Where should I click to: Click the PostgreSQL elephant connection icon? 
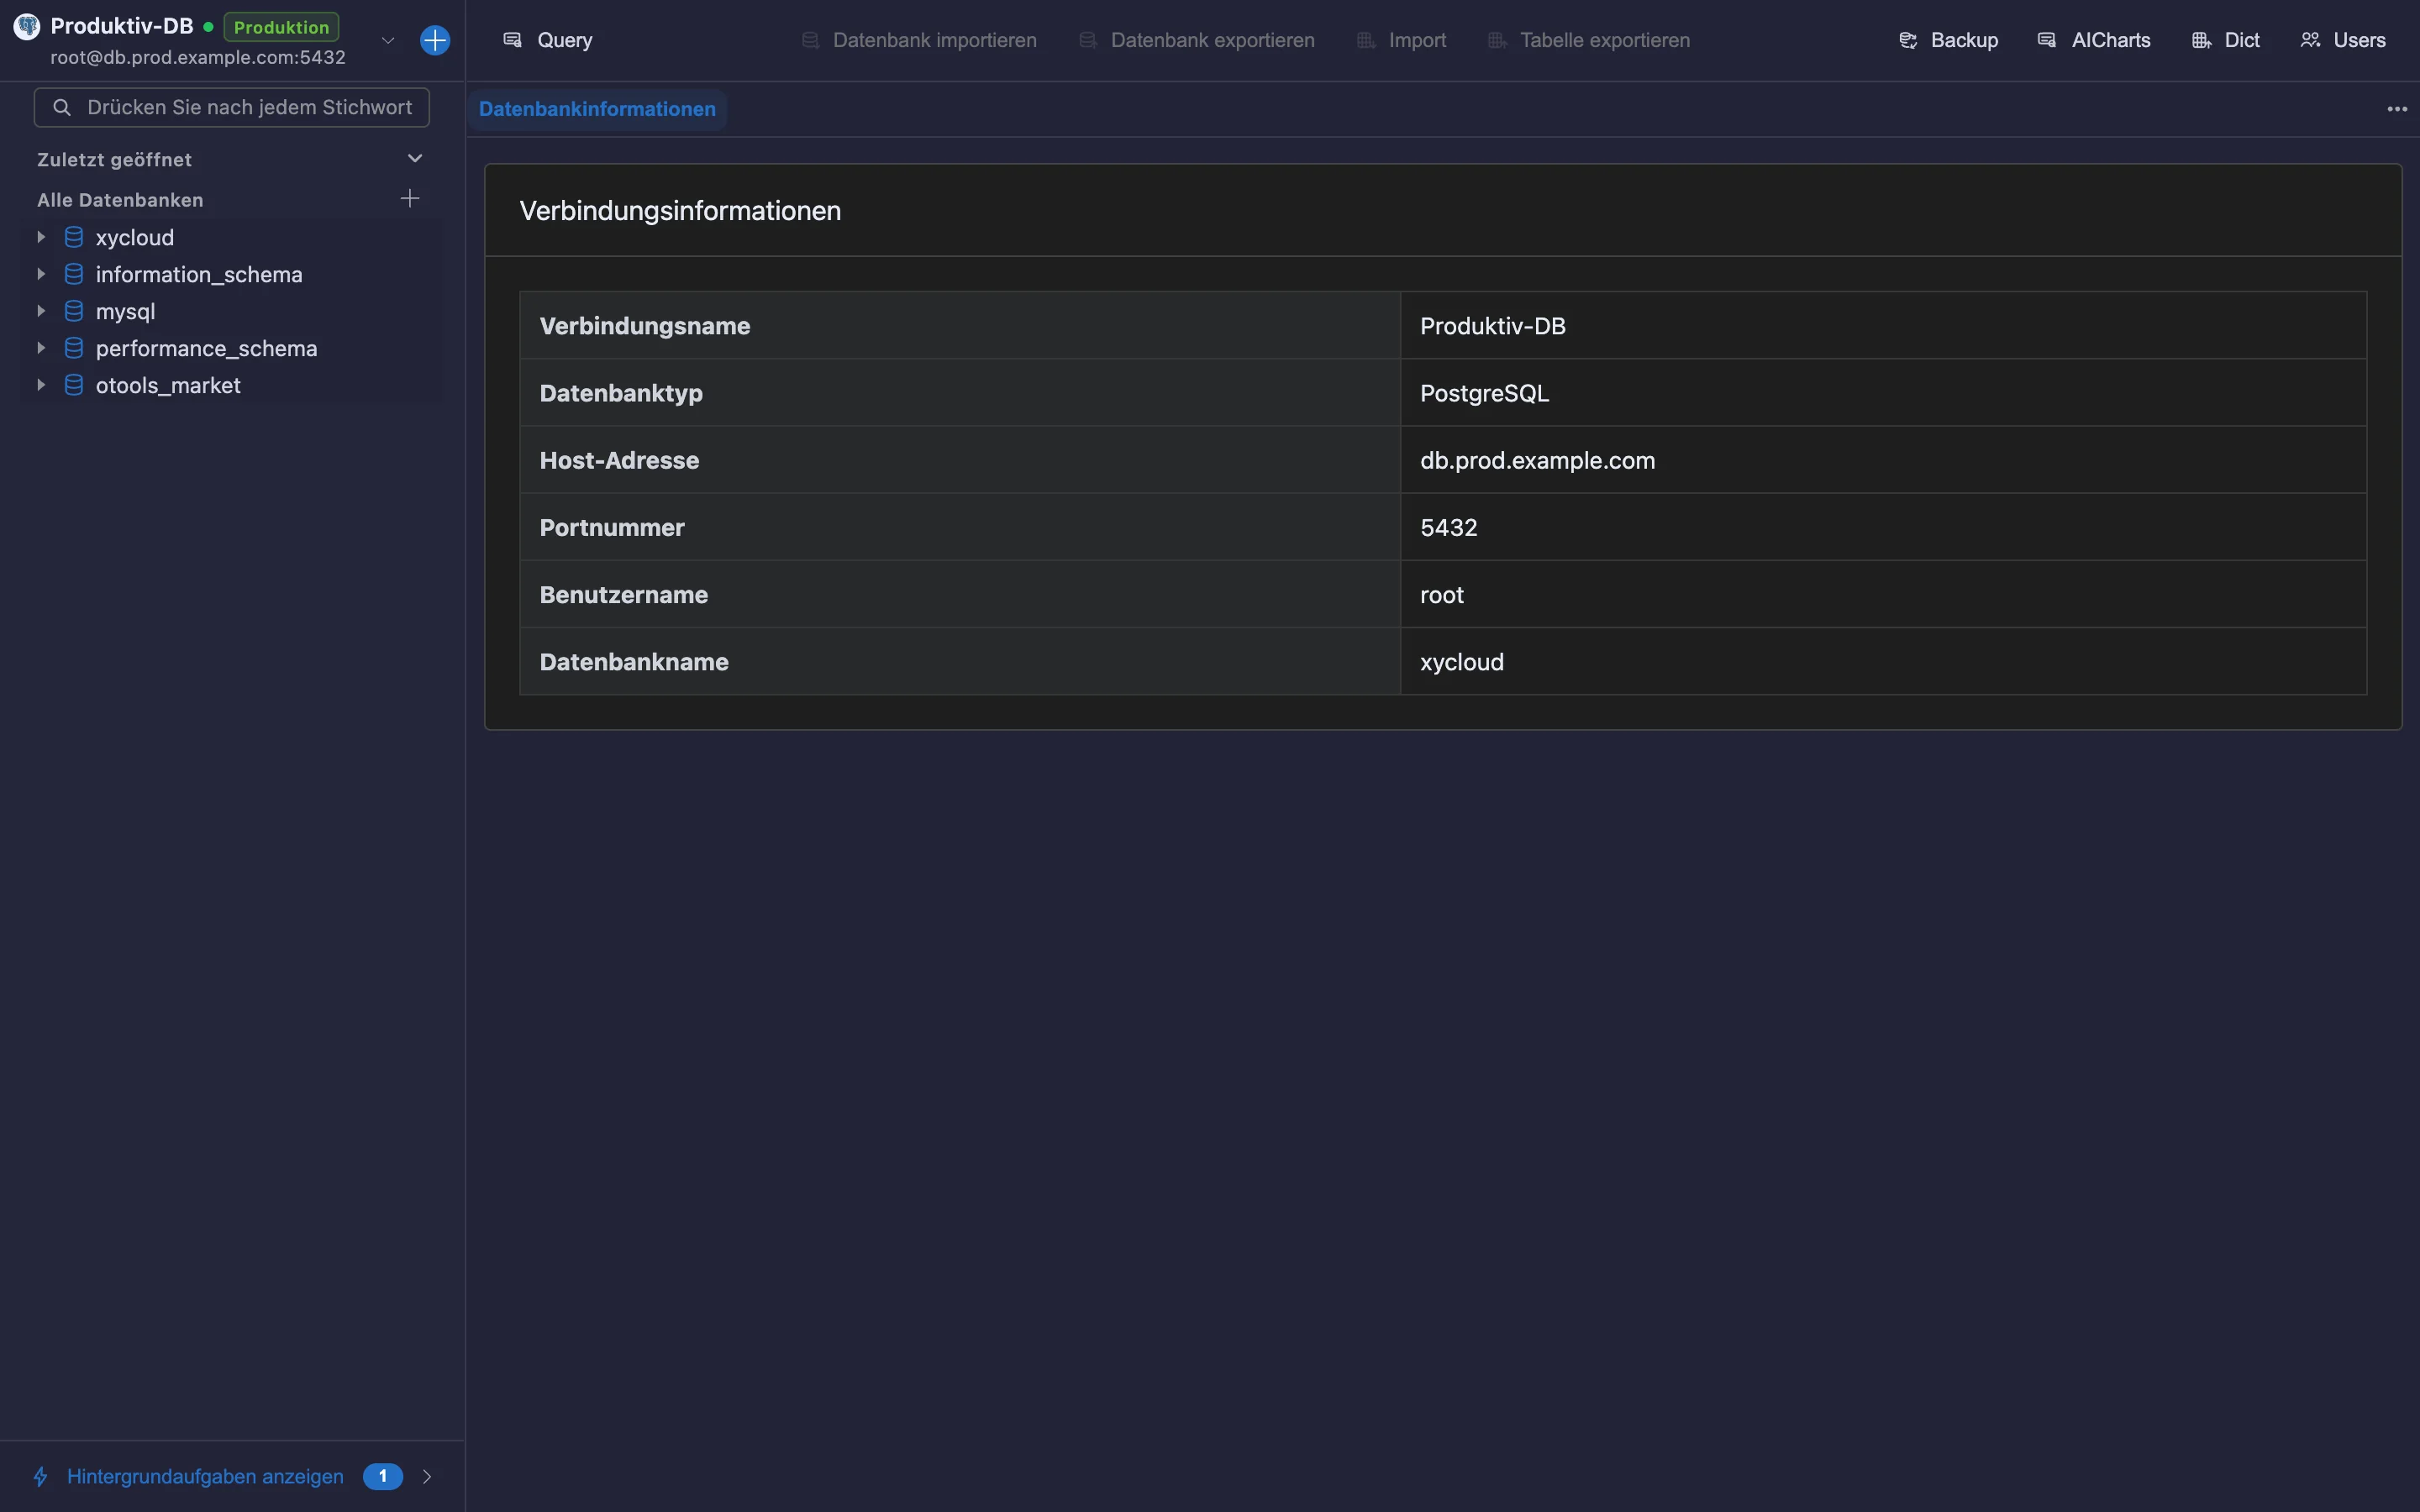(27, 27)
